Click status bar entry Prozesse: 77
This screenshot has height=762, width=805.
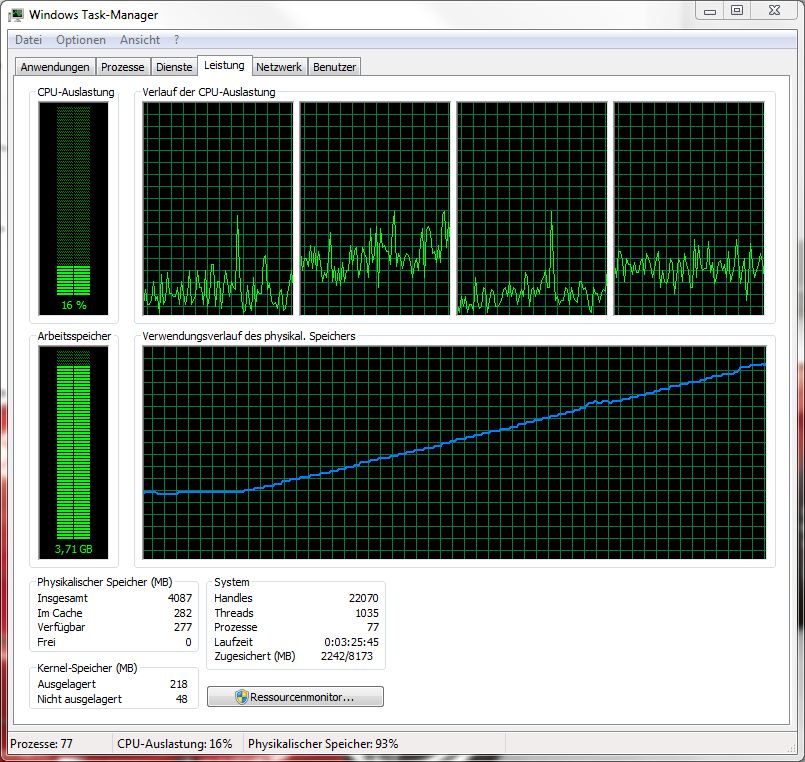42,744
